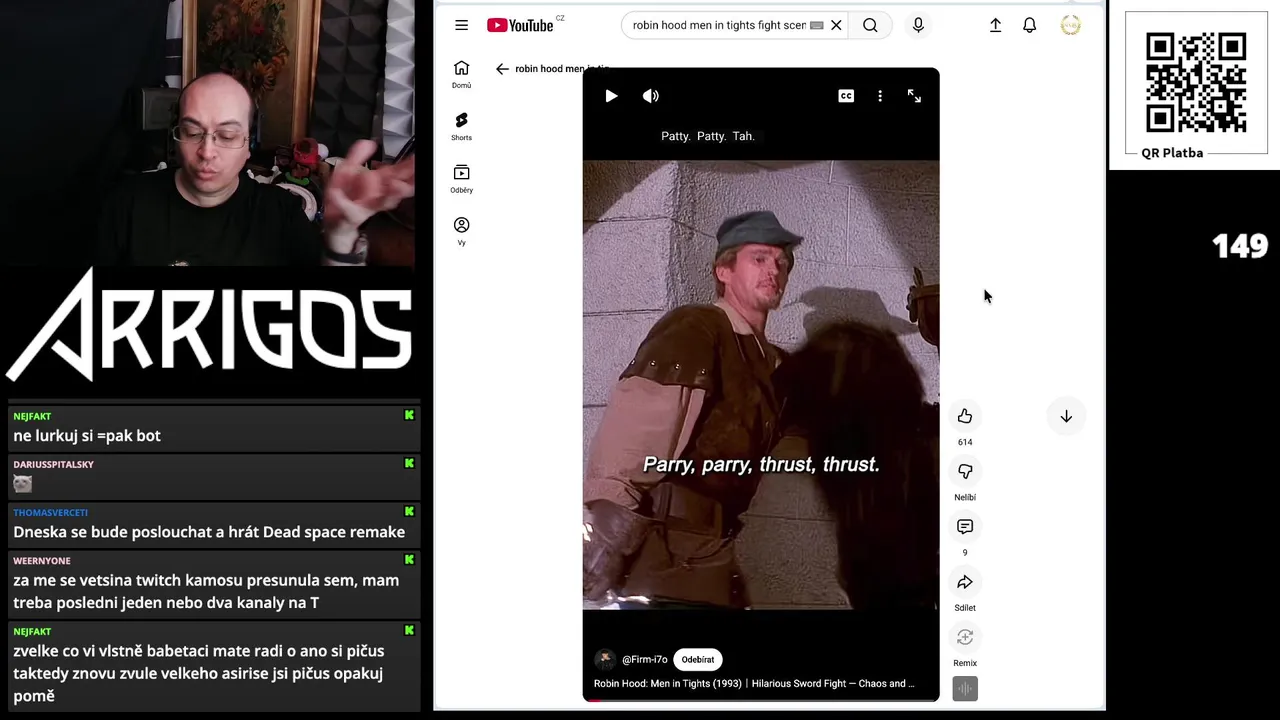Viewport: 1280px width, 720px height.
Task: Click the green icon on THOMASVERCETI's message
Action: coord(409,512)
